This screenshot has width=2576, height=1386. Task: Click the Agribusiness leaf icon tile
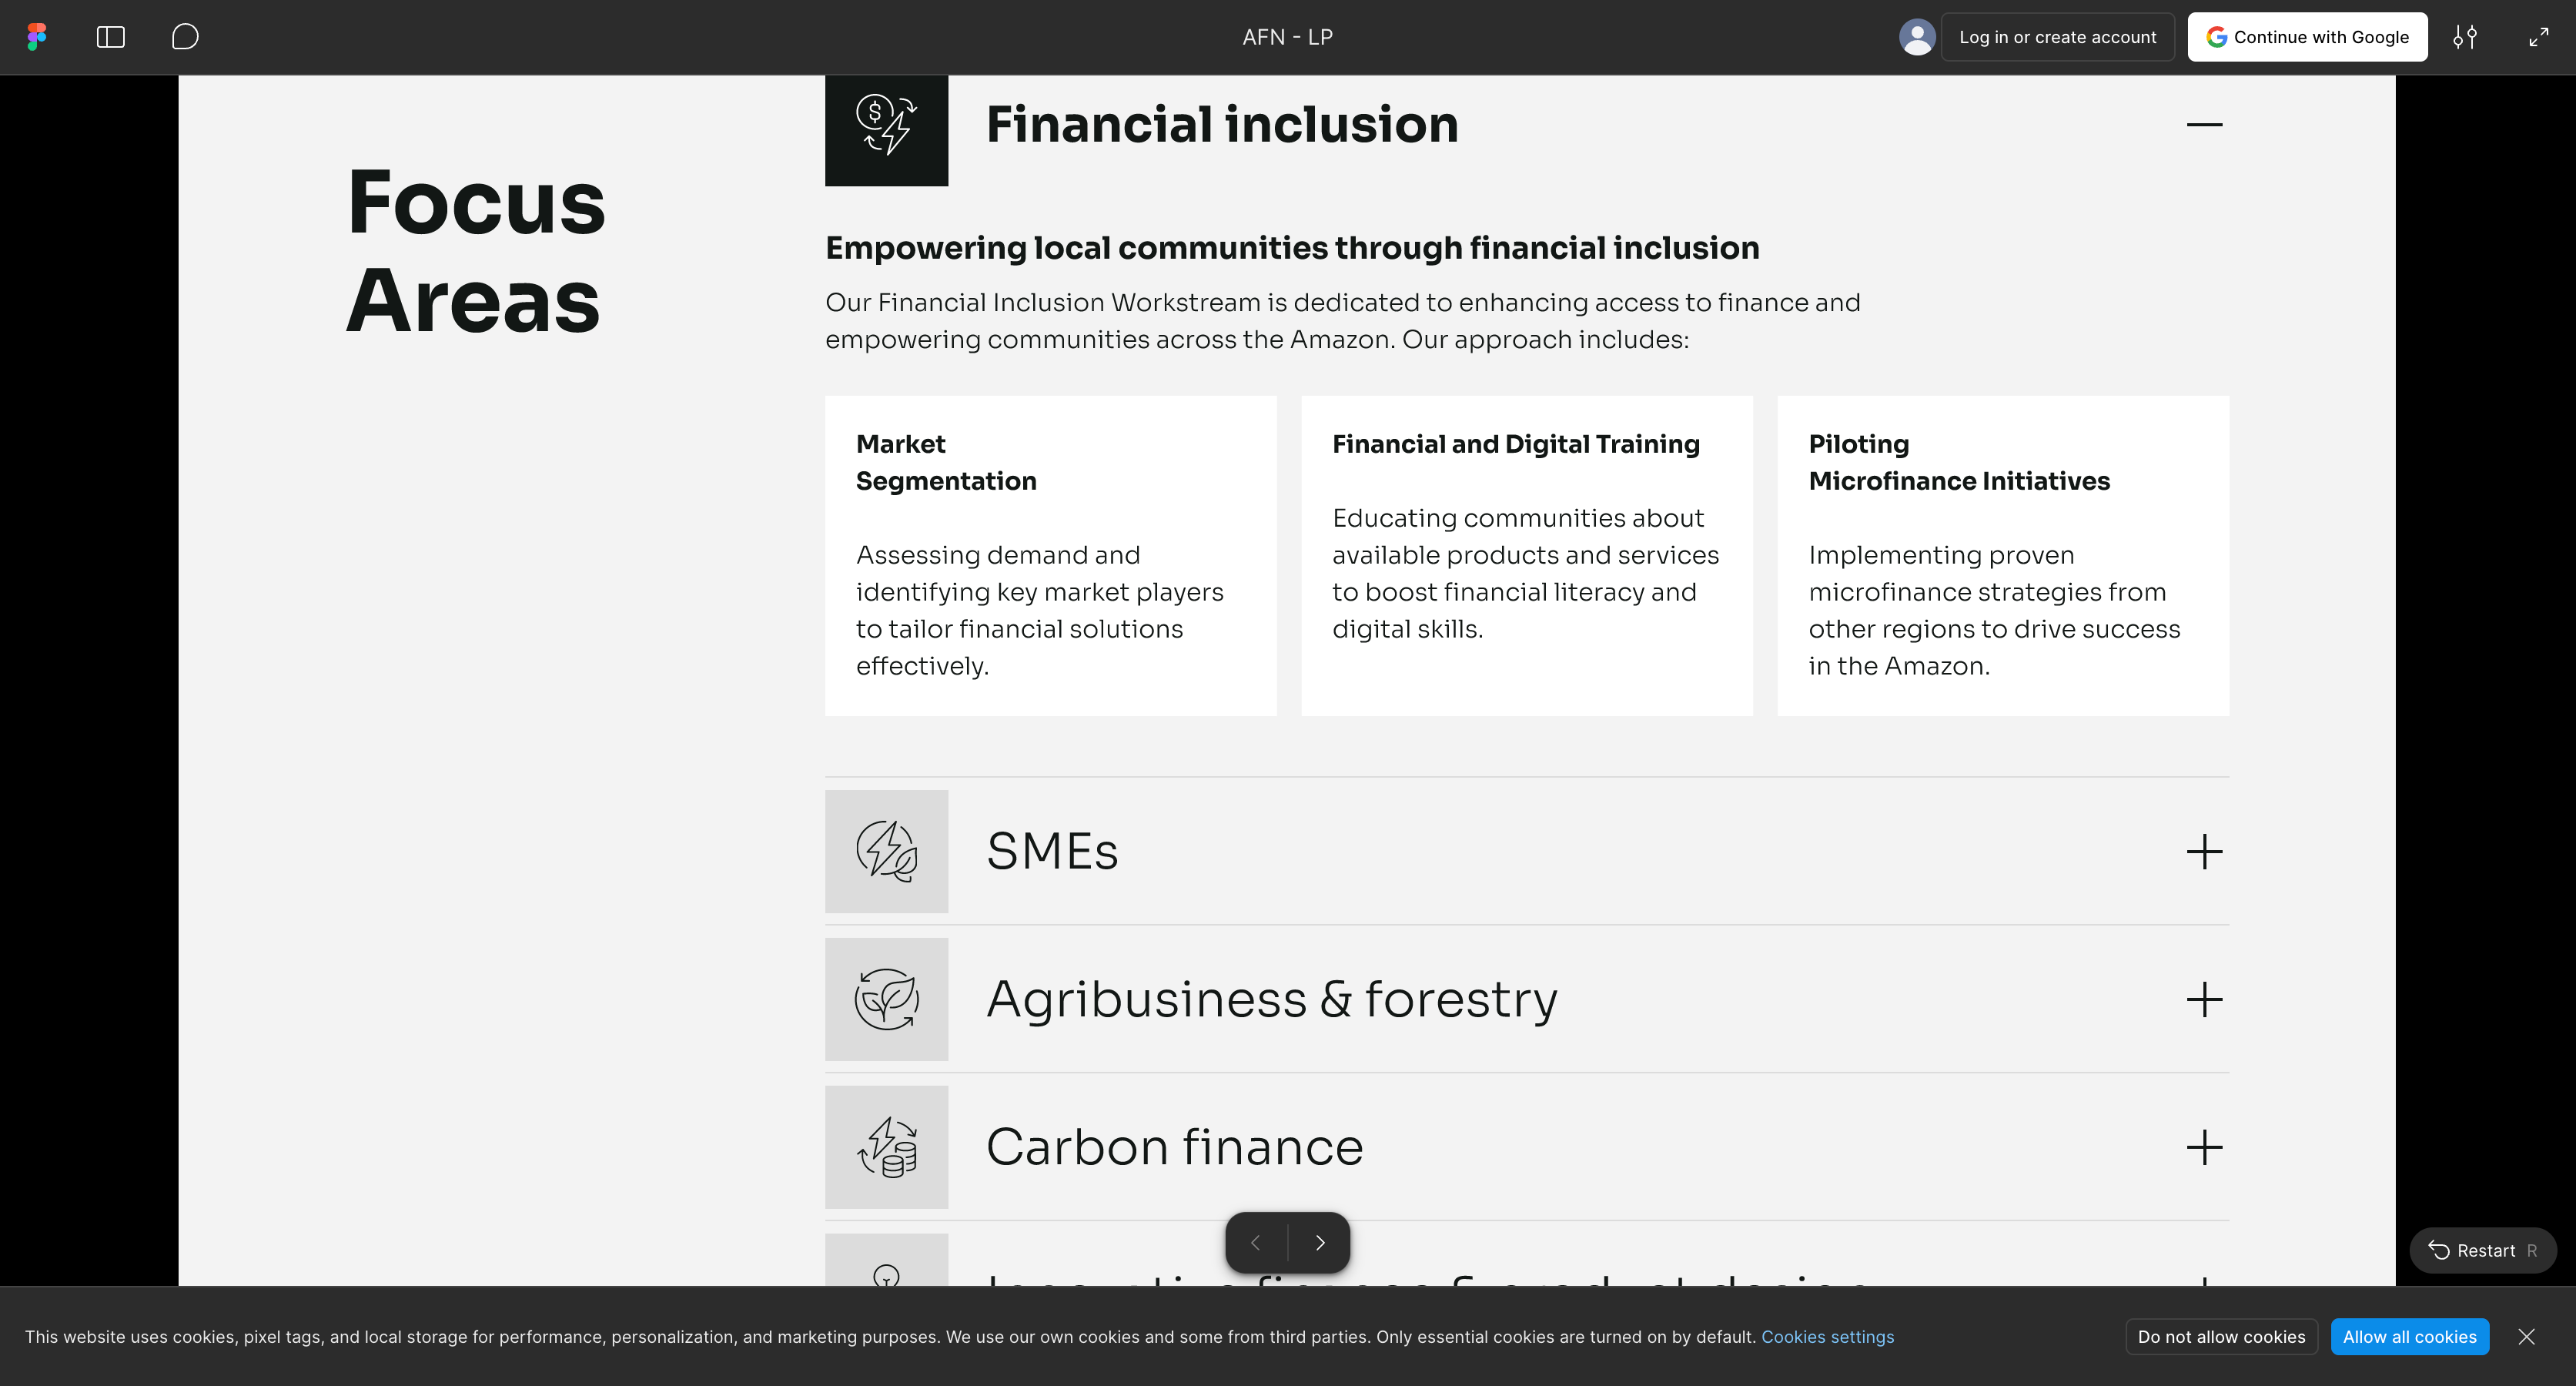click(x=886, y=999)
